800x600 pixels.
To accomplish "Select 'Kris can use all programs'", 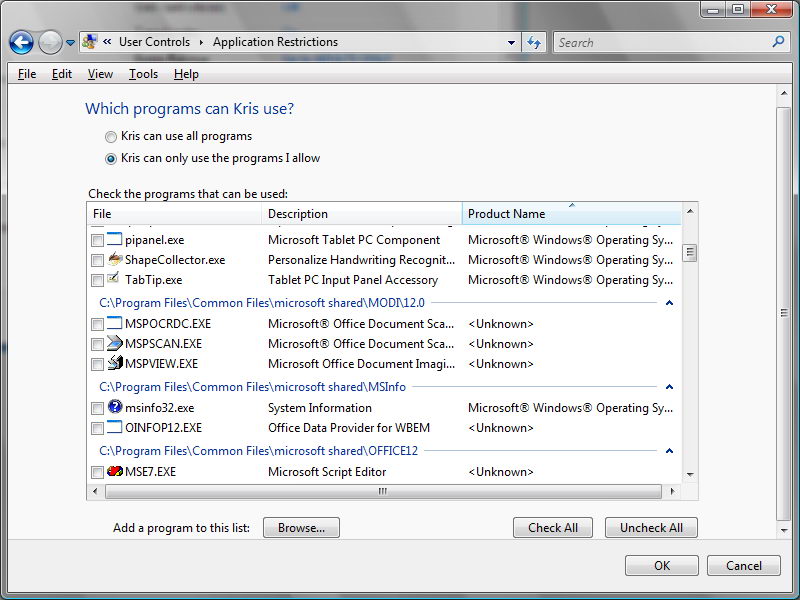I will click(110, 137).
